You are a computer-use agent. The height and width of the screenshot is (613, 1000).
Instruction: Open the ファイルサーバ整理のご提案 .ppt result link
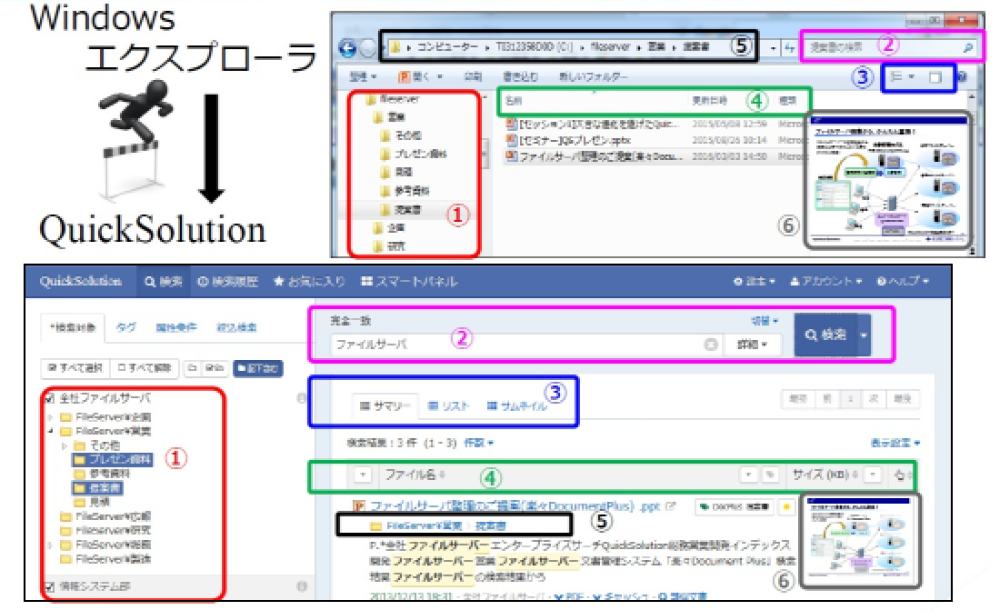(x=515, y=506)
